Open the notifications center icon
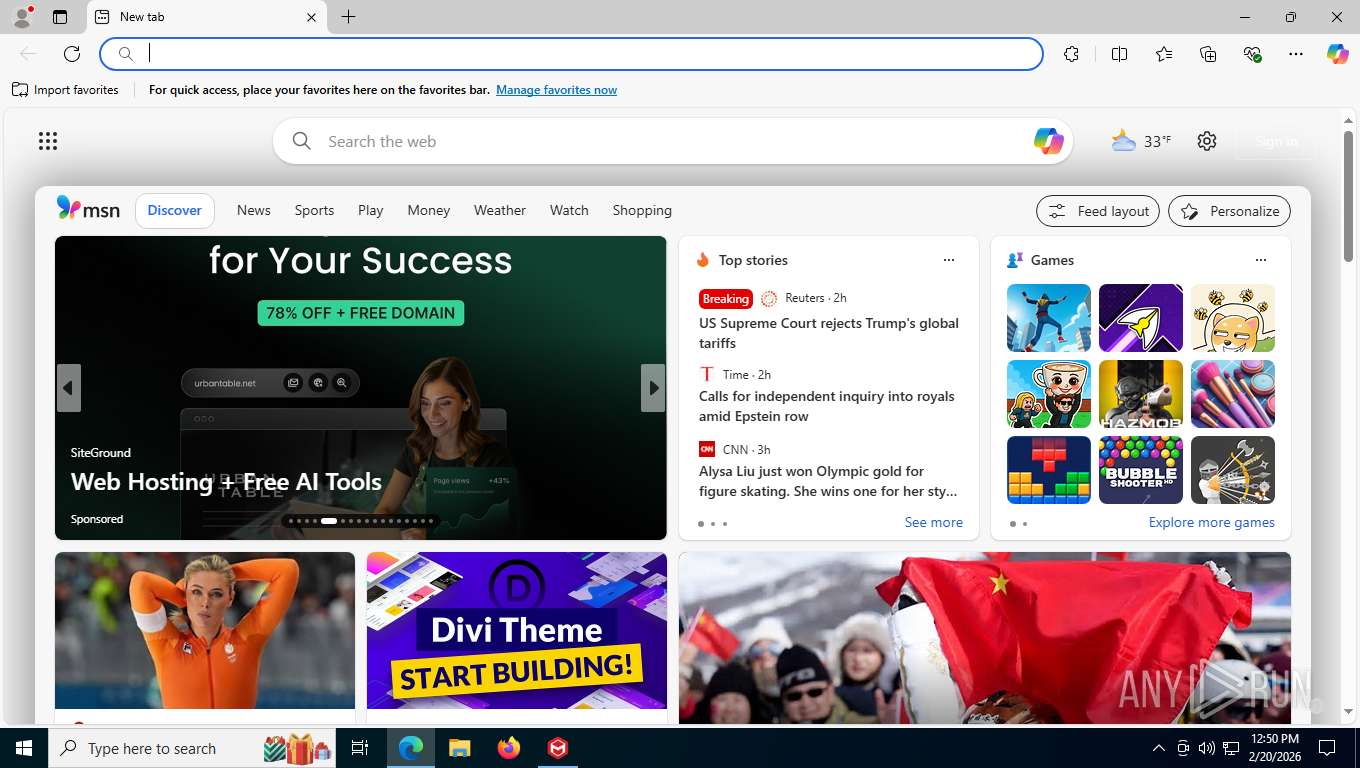This screenshot has height=768, width=1360. tap(1327, 748)
